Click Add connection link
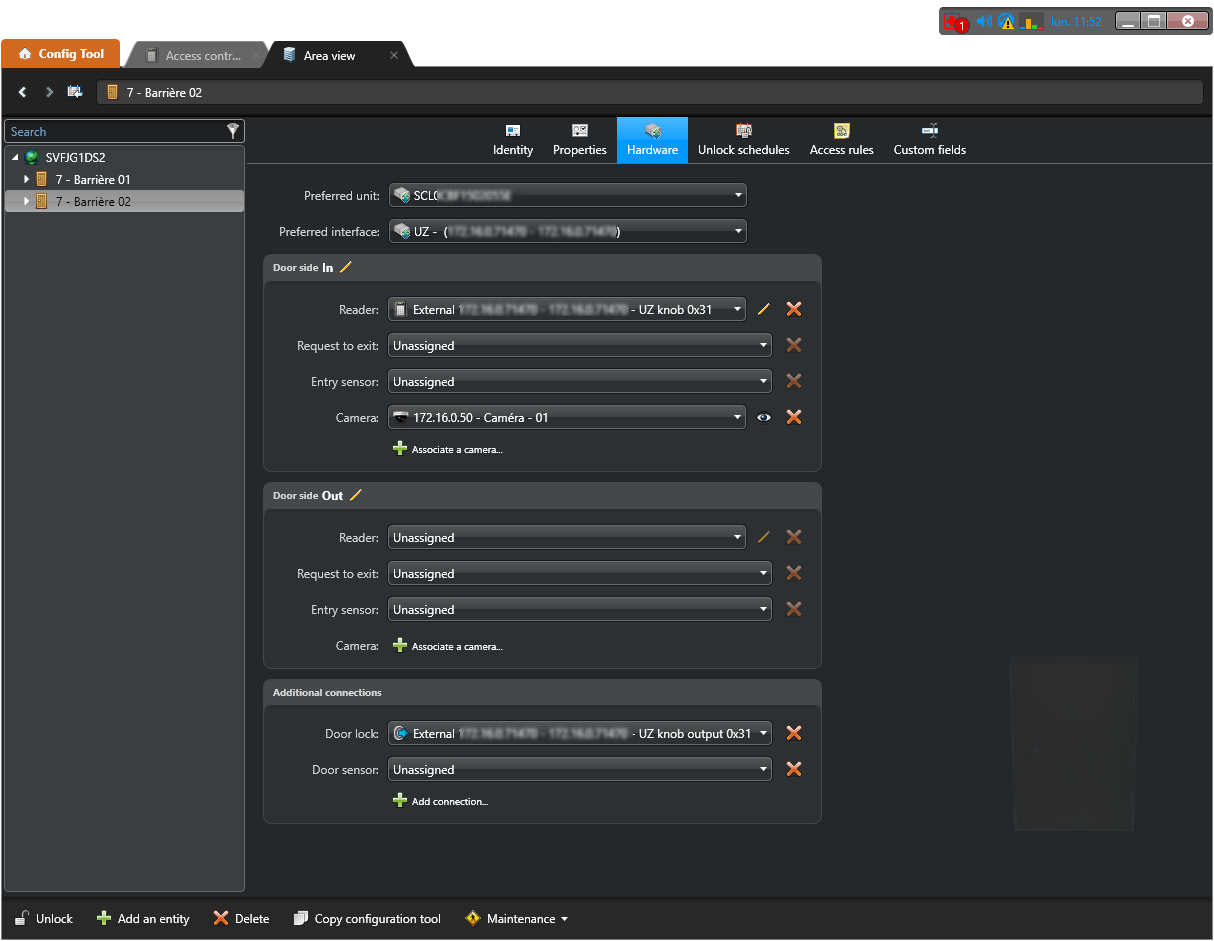Viewport: 1214px width, 941px height. tap(449, 802)
